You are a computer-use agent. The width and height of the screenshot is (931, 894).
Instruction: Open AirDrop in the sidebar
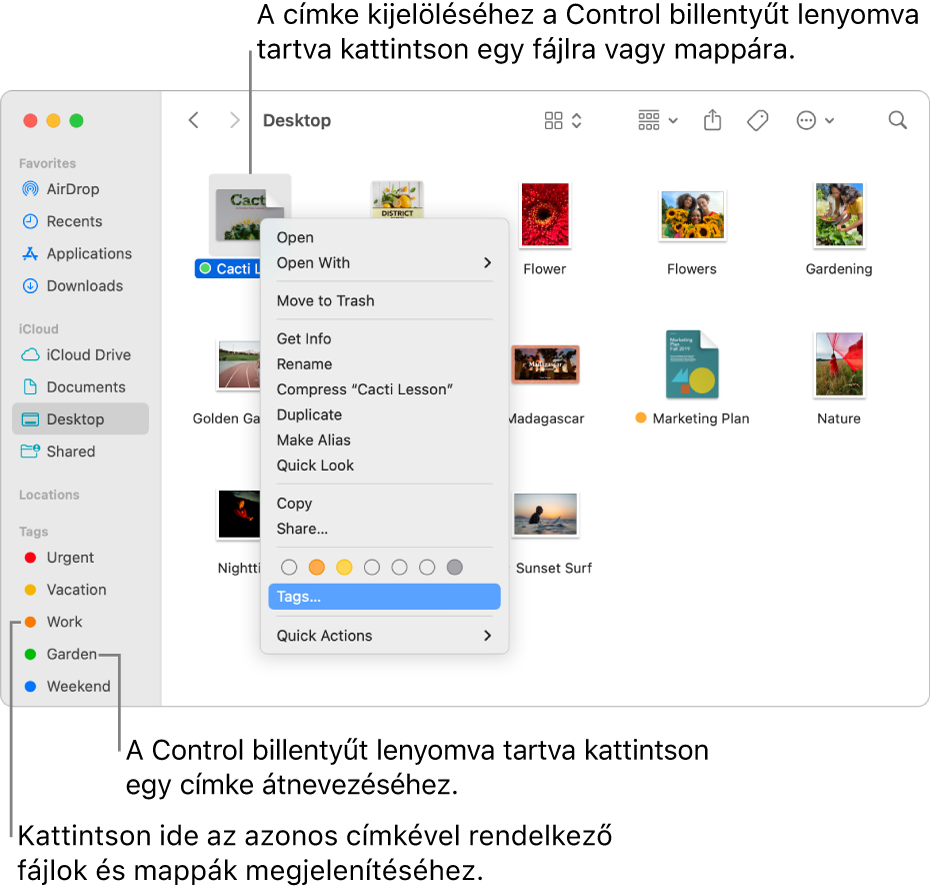tap(80, 189)
